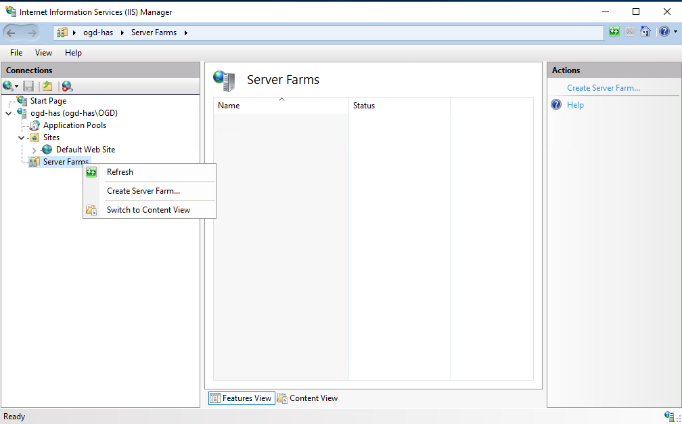Click the Server Farms breadcrumb in address bar
The width and height of the screenshot is (682, 424).
(x=154, y=32)
